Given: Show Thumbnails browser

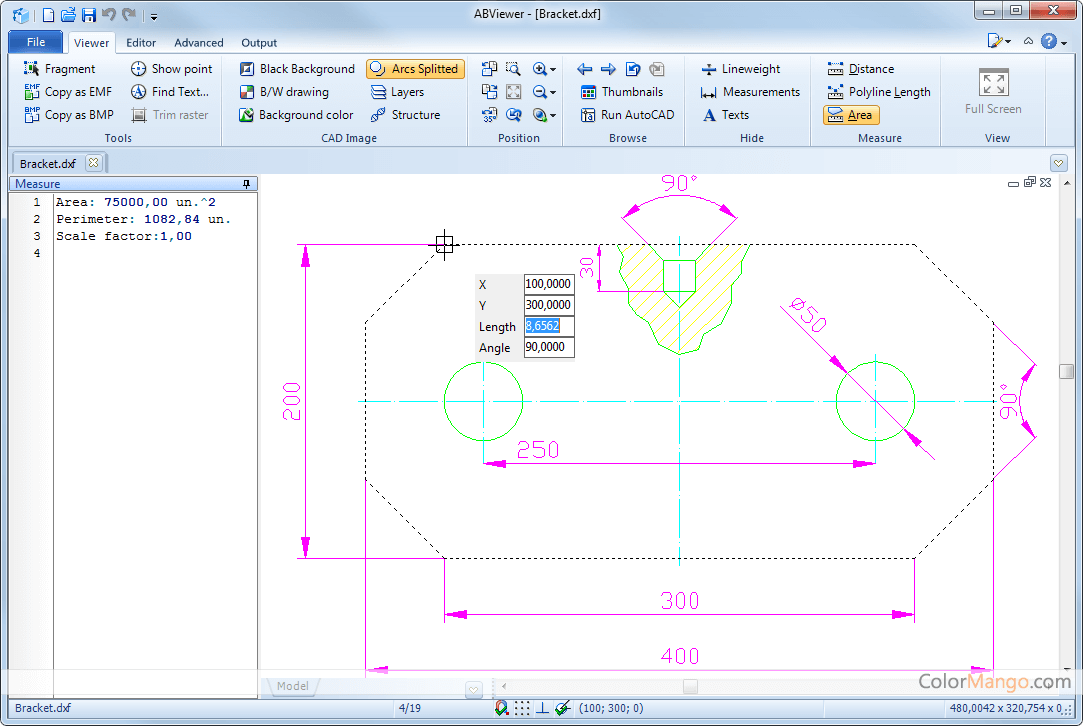Looking at the screenshot, I should point(621,92).
